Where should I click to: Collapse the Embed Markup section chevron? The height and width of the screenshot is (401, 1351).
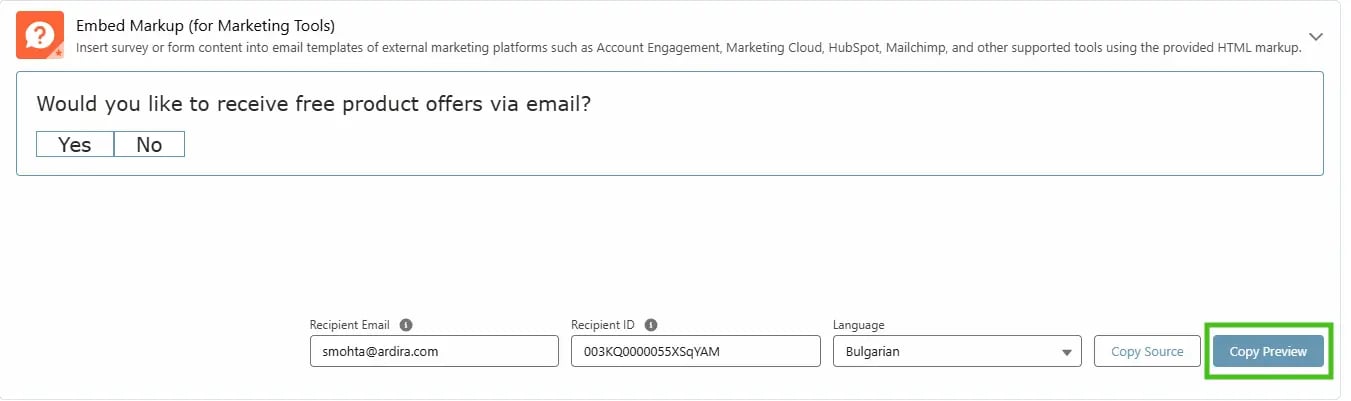pyautogui.click(x=1316, y=36)
